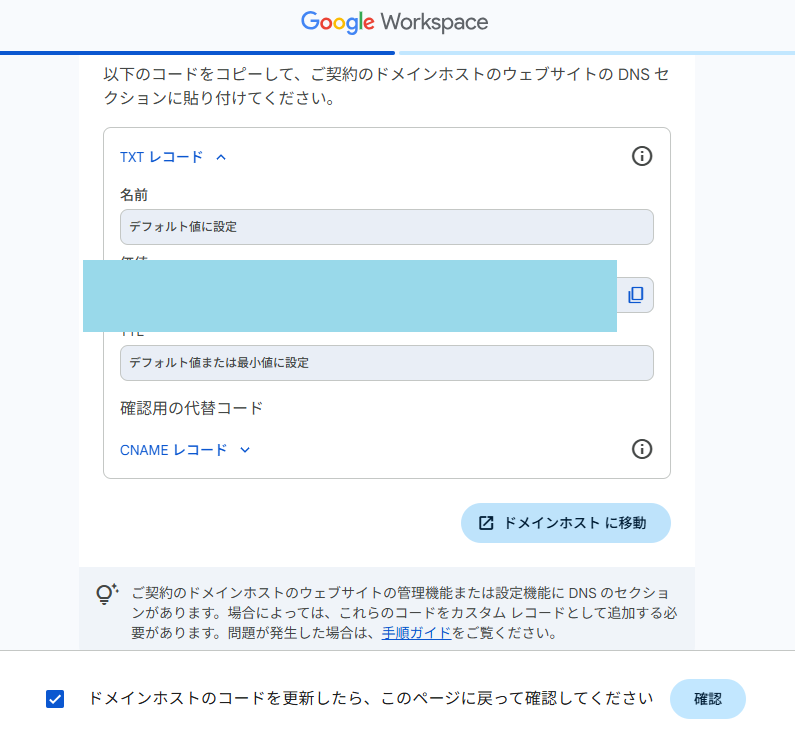Click the 確認用の代替コード heading

191,408
